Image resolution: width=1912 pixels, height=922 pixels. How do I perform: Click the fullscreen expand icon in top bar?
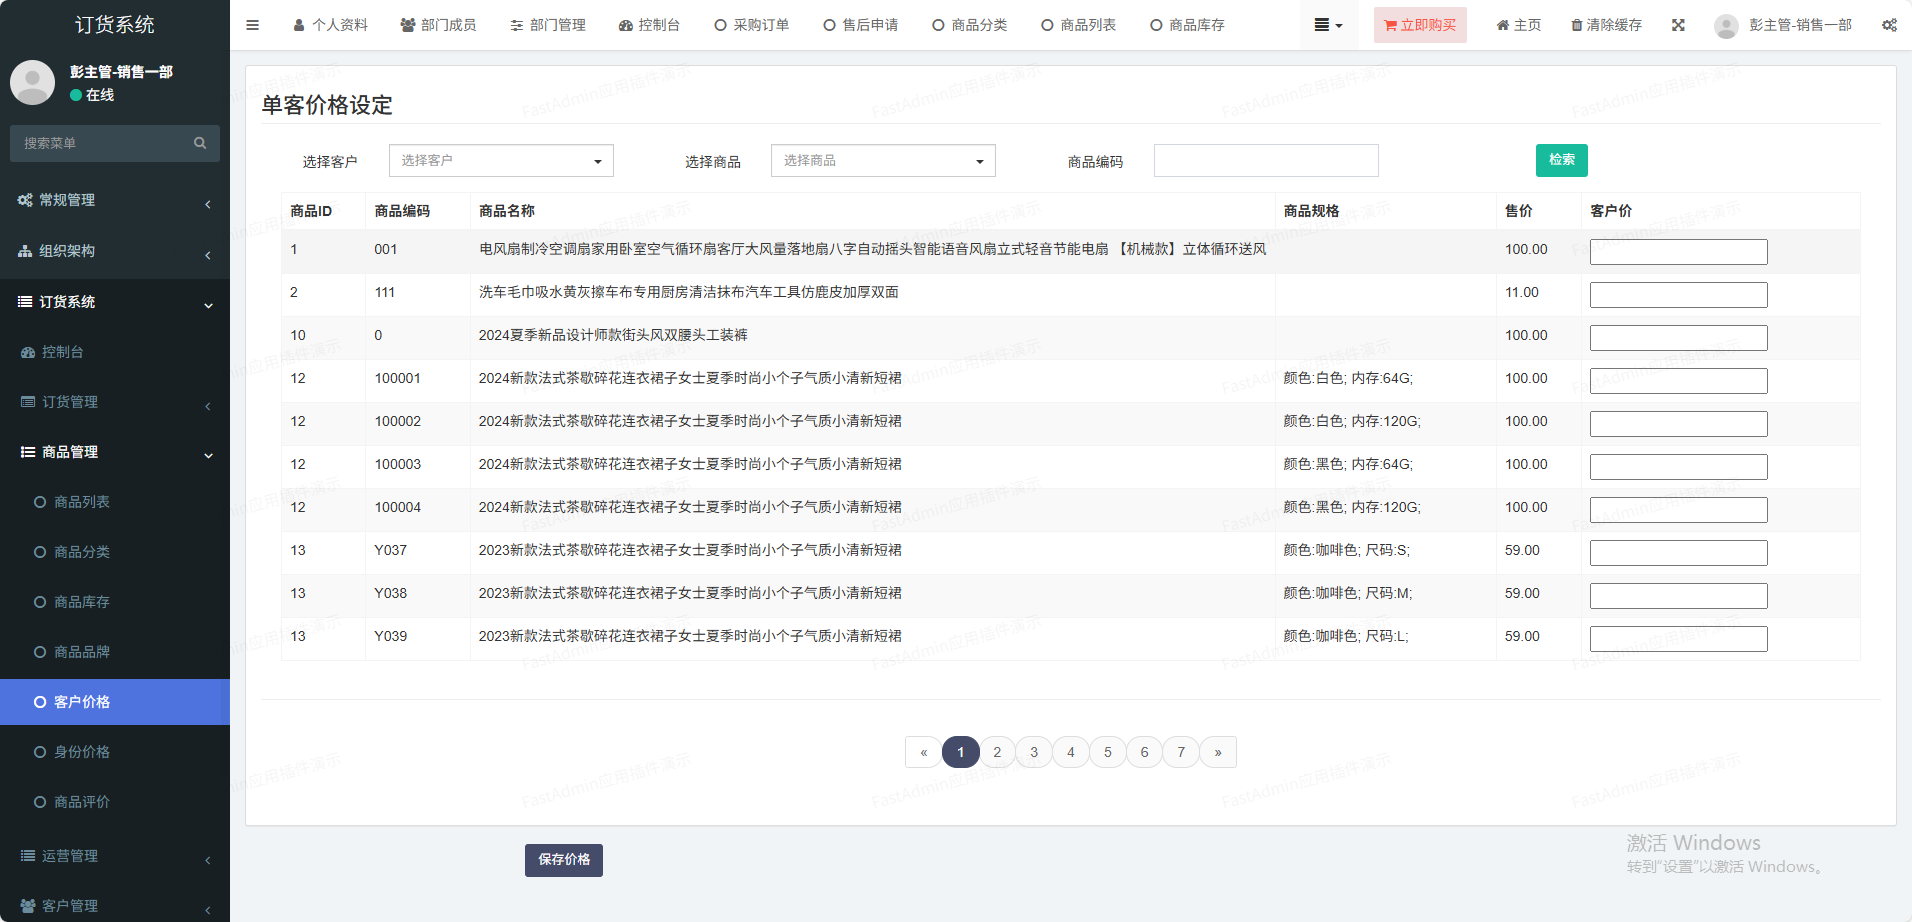coord(1678,25)
